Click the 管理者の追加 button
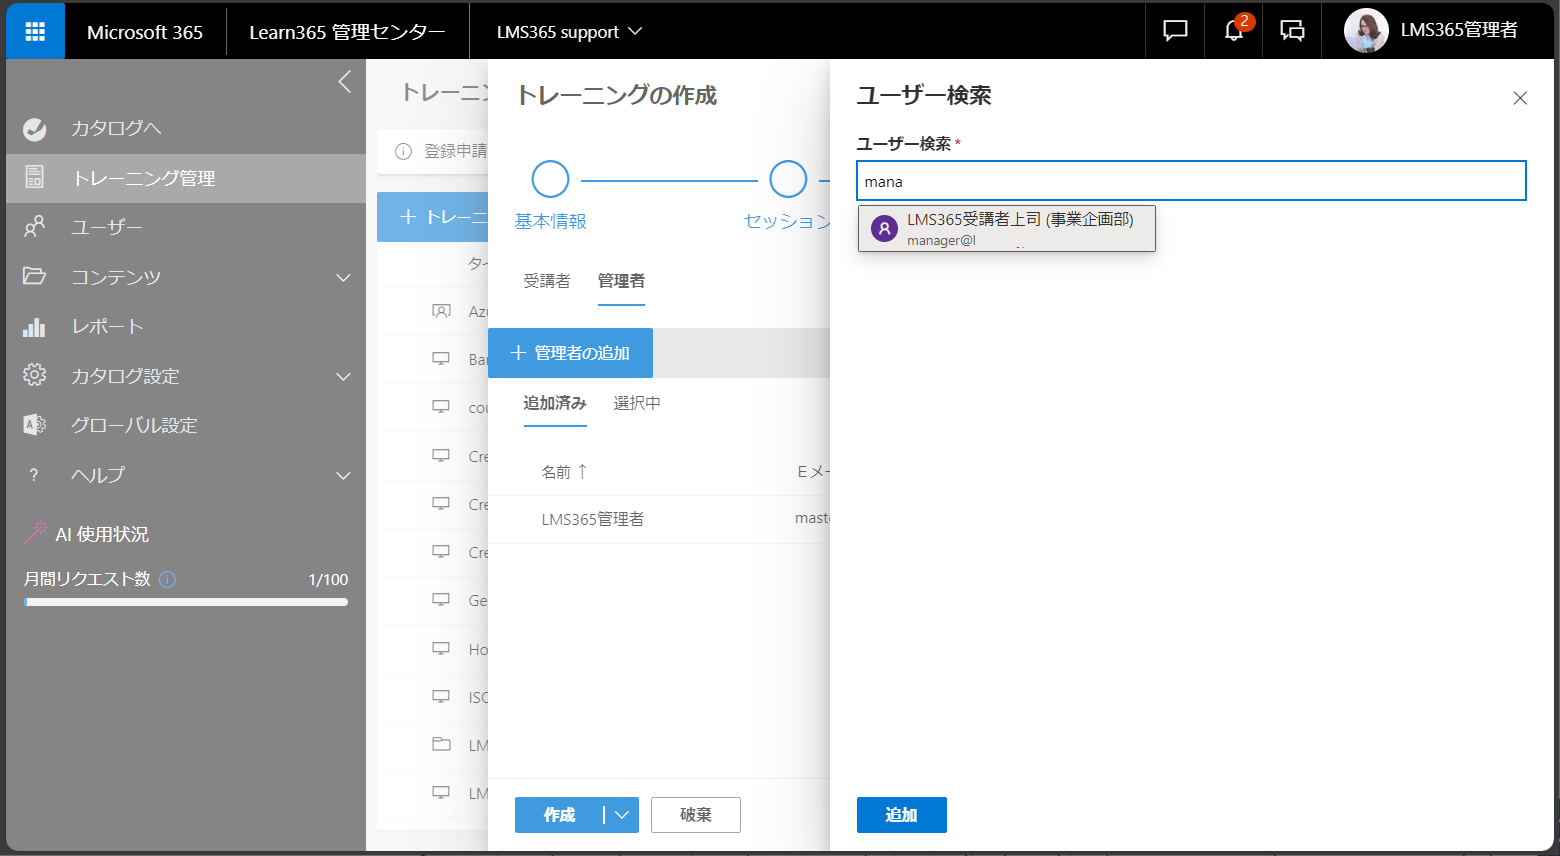This screenshot has width=1560, height=856. [570, 353]
